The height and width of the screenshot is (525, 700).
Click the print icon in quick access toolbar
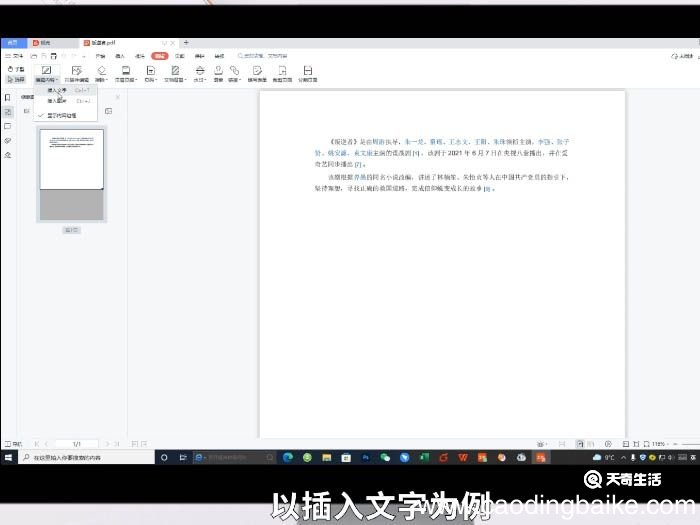[54, 56]
